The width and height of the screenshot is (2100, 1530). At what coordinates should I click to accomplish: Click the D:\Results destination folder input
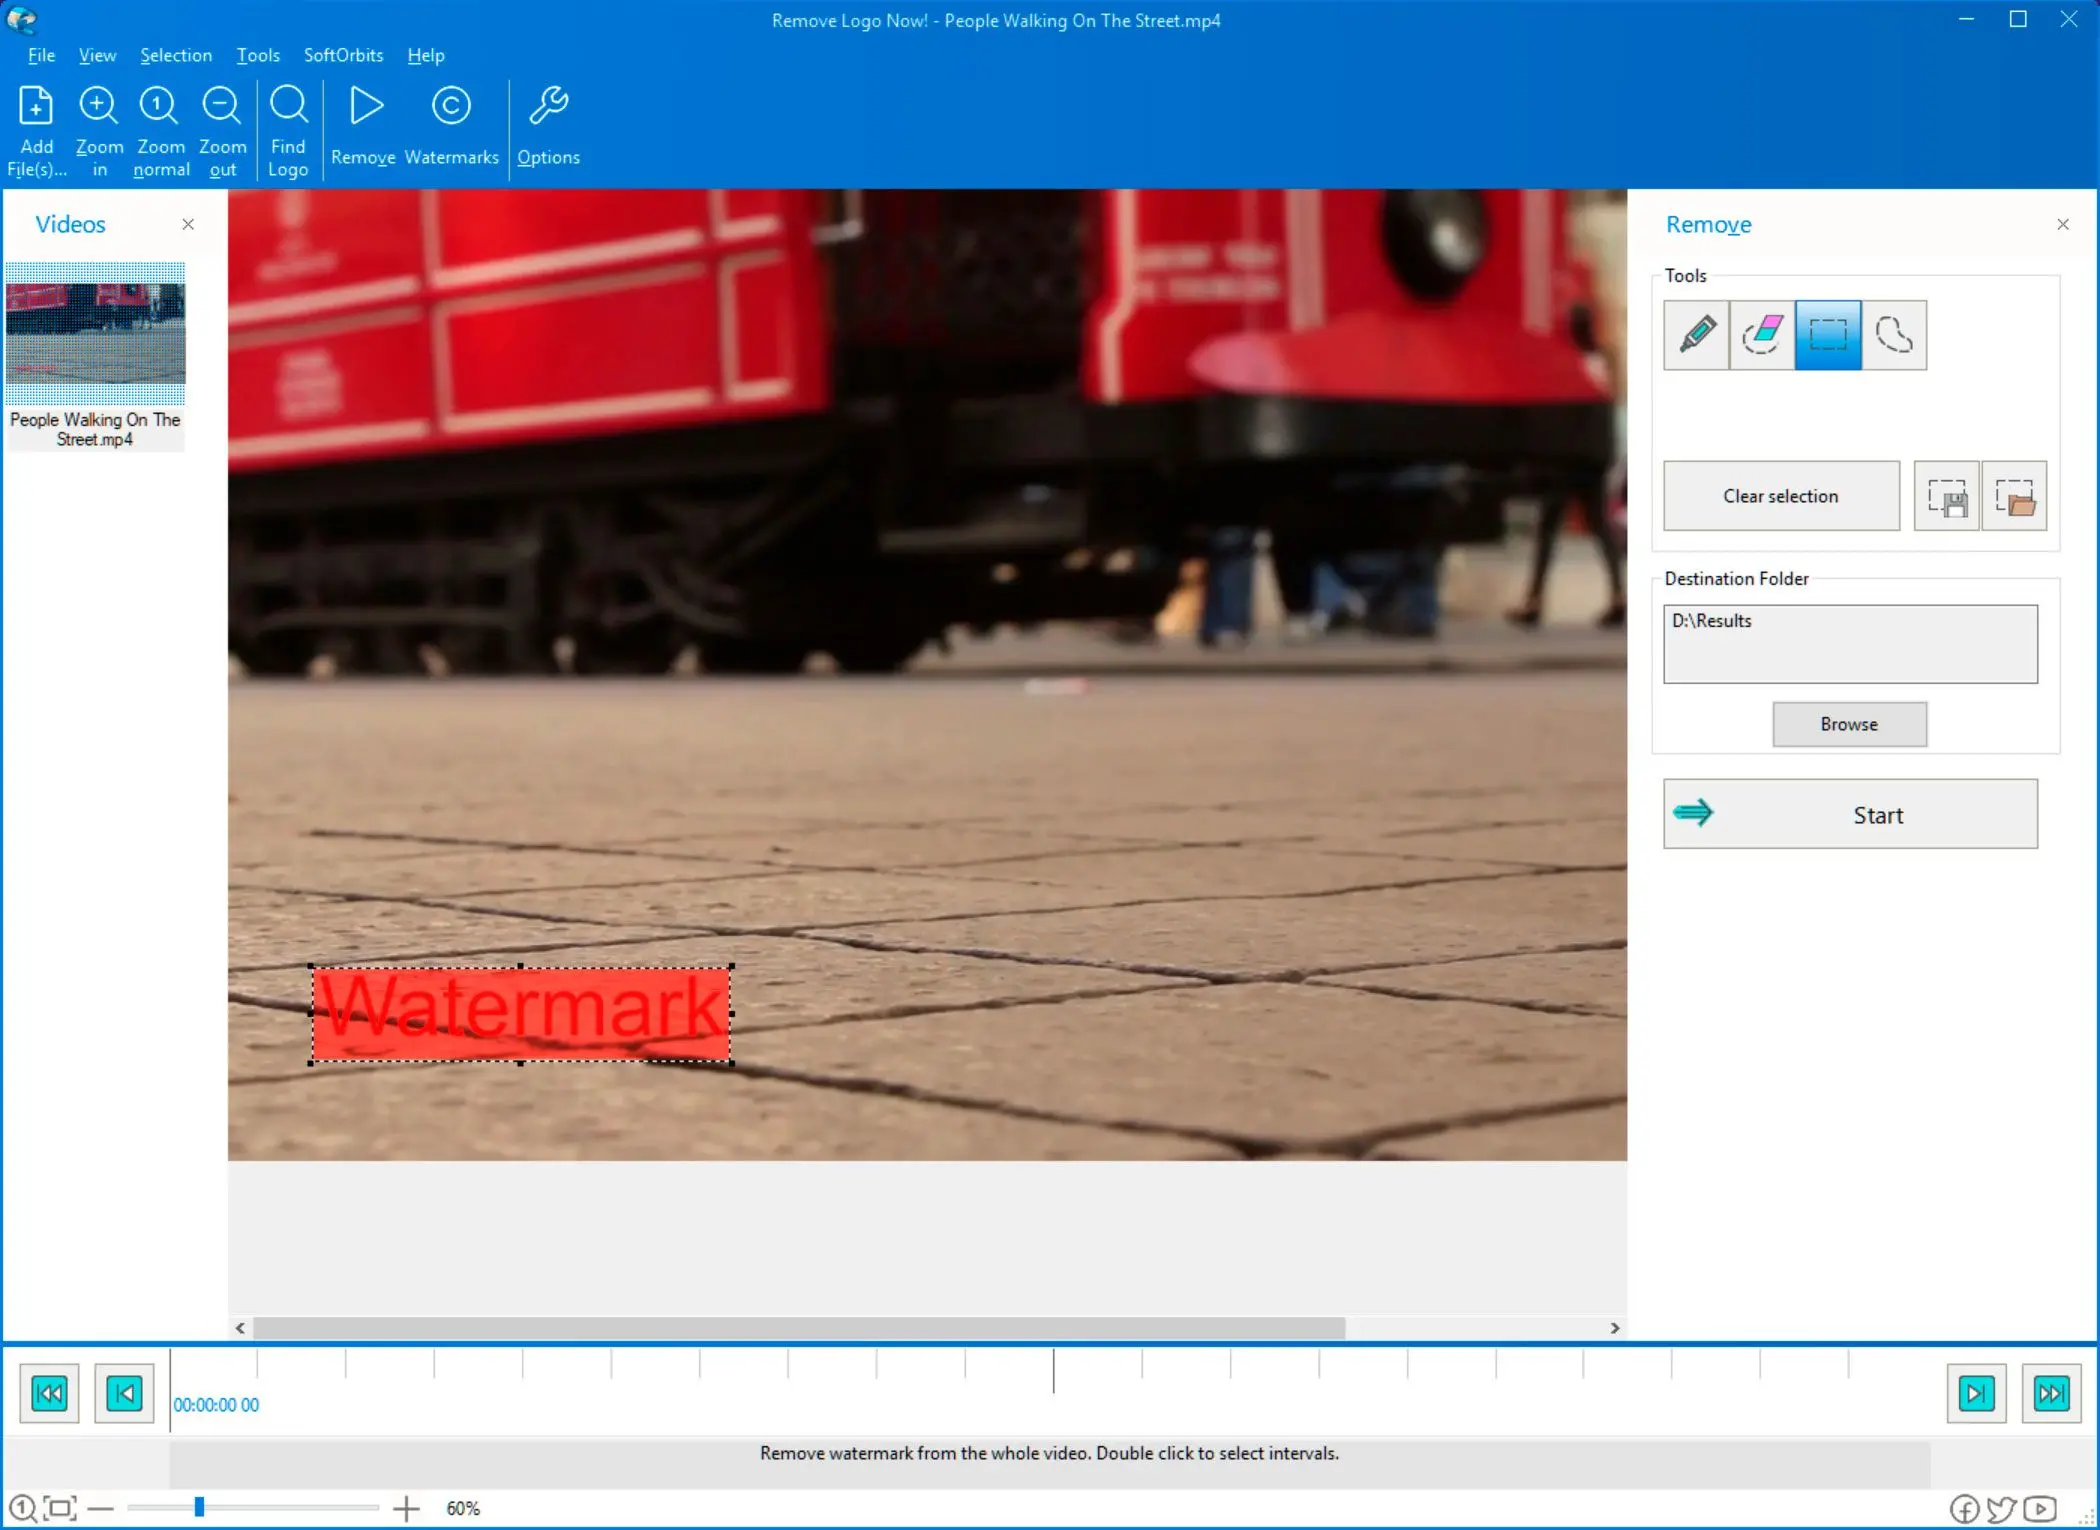point(1849,643)
